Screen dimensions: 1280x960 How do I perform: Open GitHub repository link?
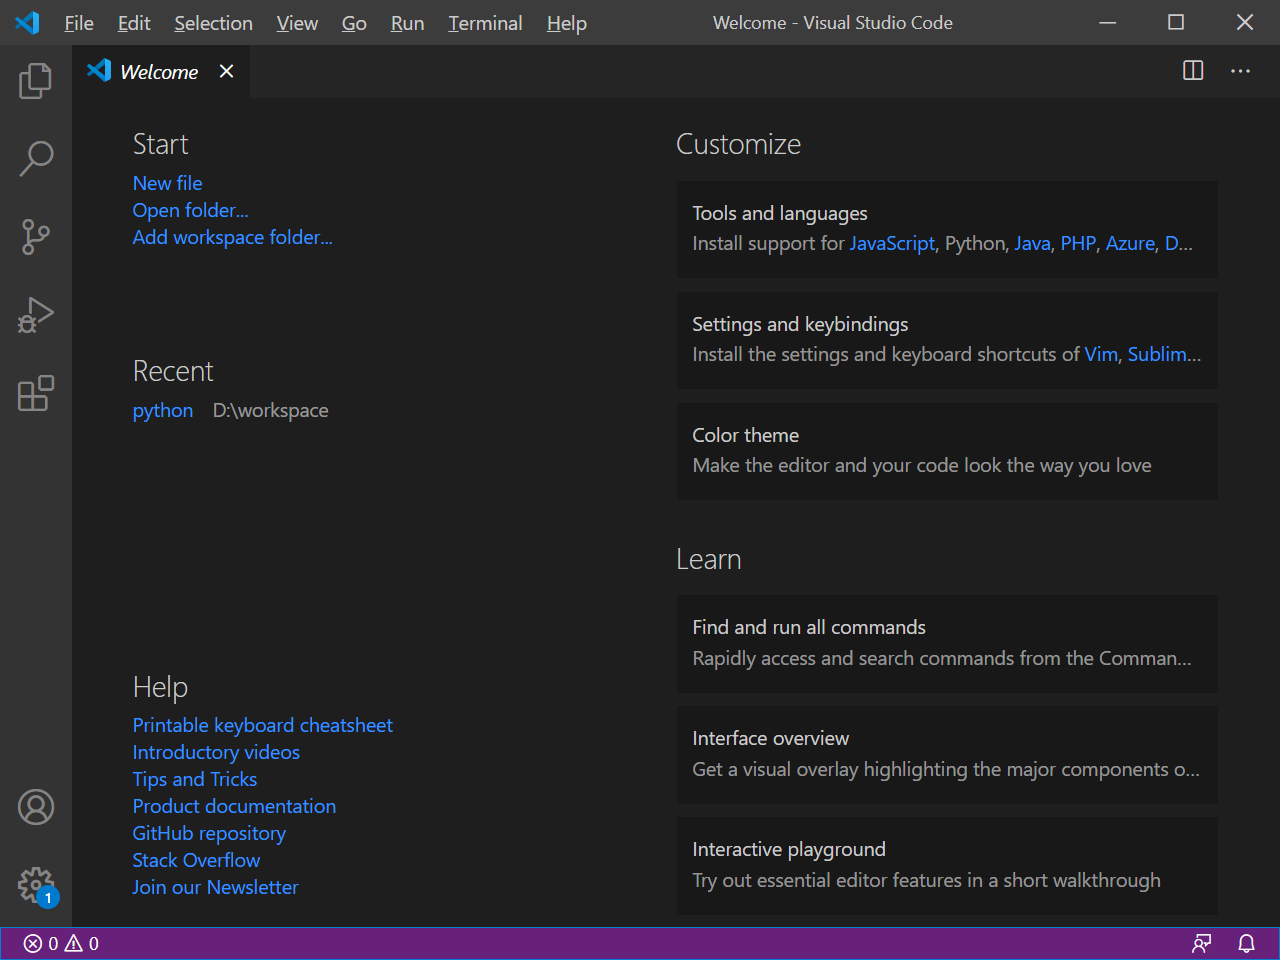[209, 833]
